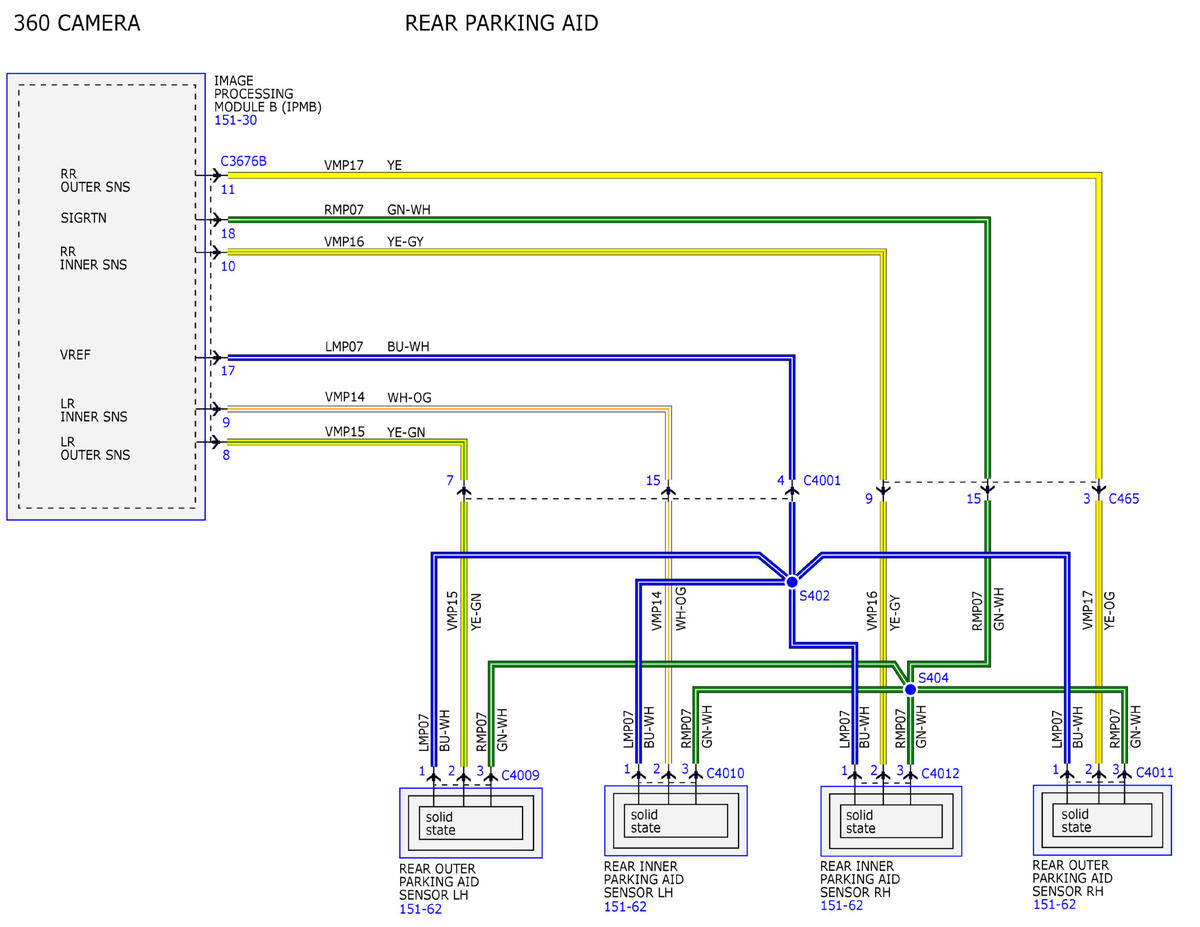Viewport: 1200px width, 927px height.
Task: Click the REAR OUTER PARKING AID SENSOR RH label
Action: coord(1073,877)
